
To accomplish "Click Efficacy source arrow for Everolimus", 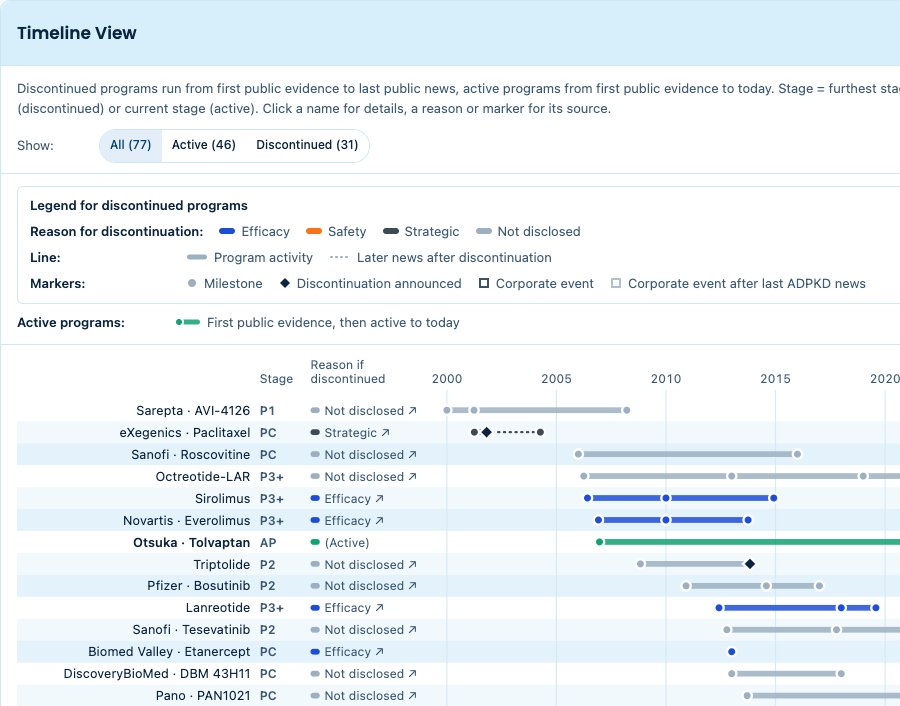I will click(379, 521).
